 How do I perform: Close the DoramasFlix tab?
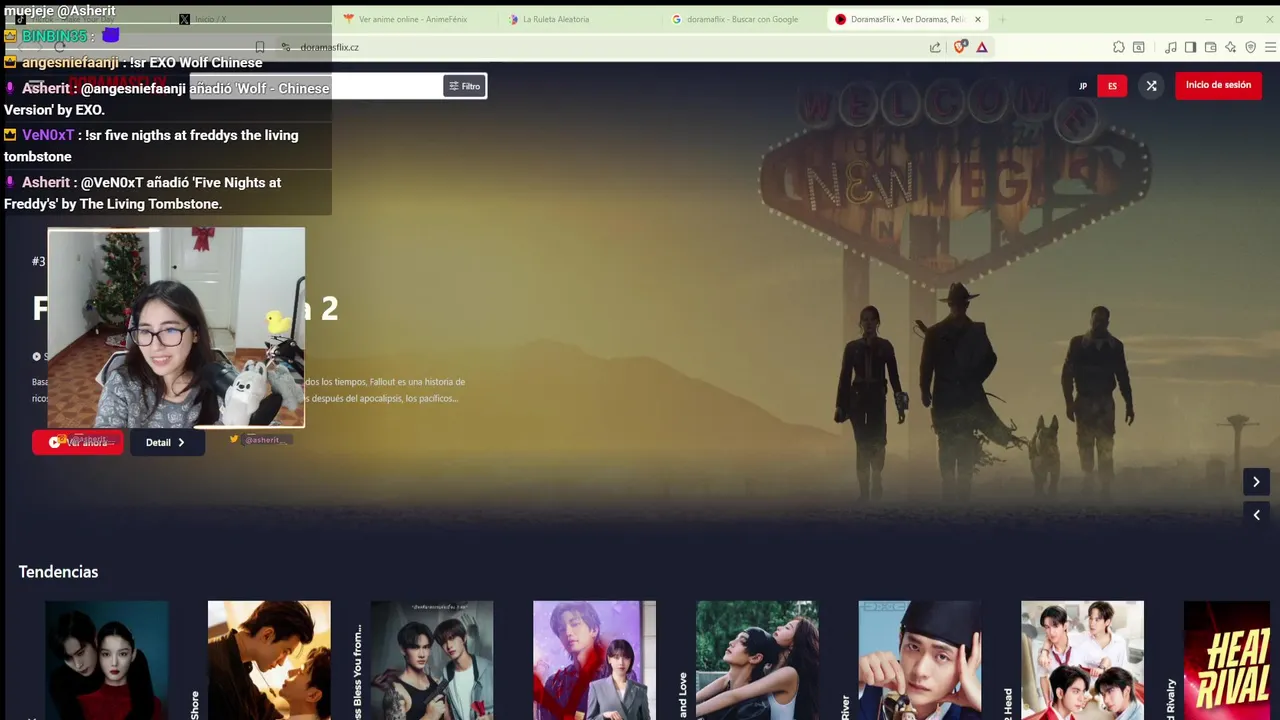[978, 19]
